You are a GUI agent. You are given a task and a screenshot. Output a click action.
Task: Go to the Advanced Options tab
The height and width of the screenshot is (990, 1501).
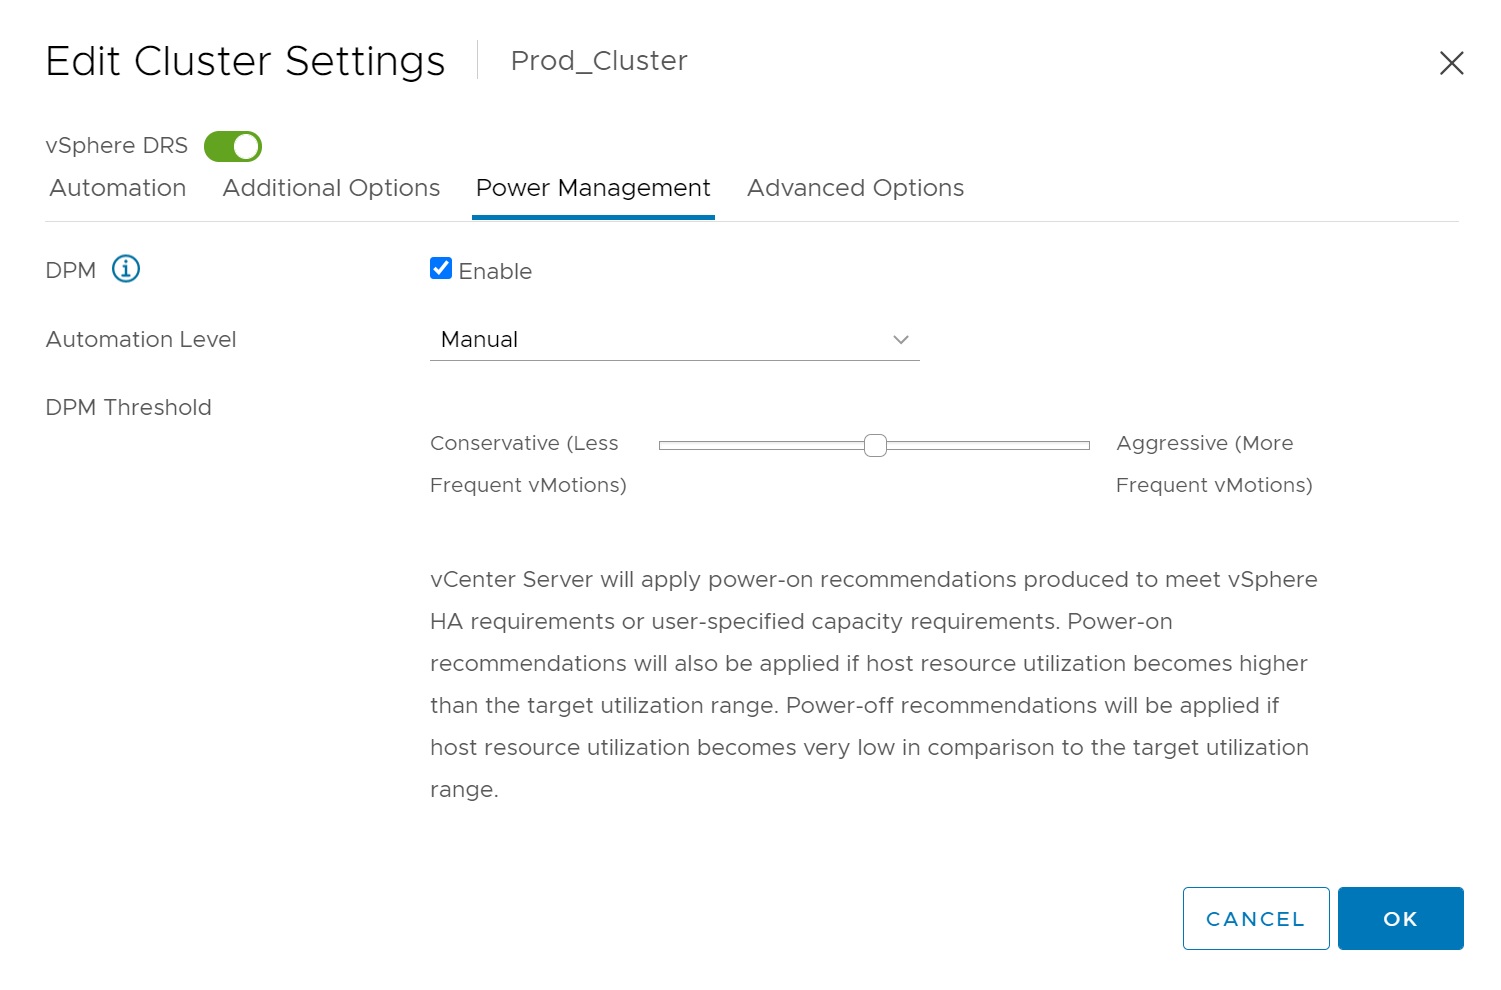pos(855,188)
